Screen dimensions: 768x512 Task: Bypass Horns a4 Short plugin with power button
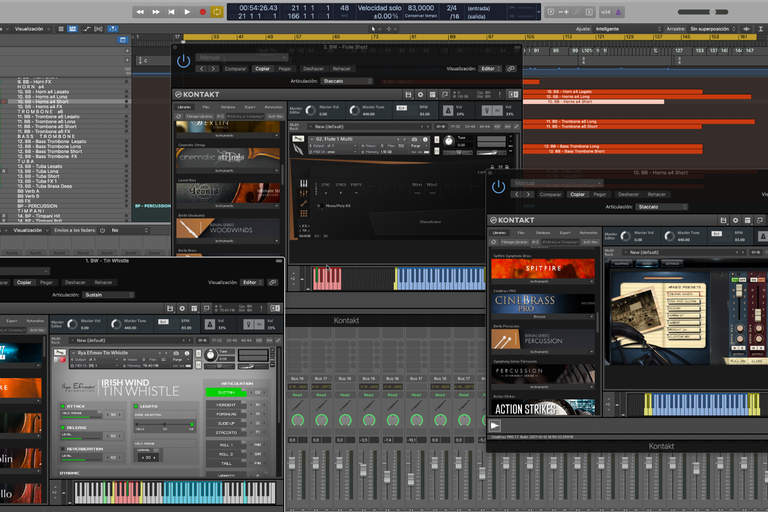click(x=499, y=187)
